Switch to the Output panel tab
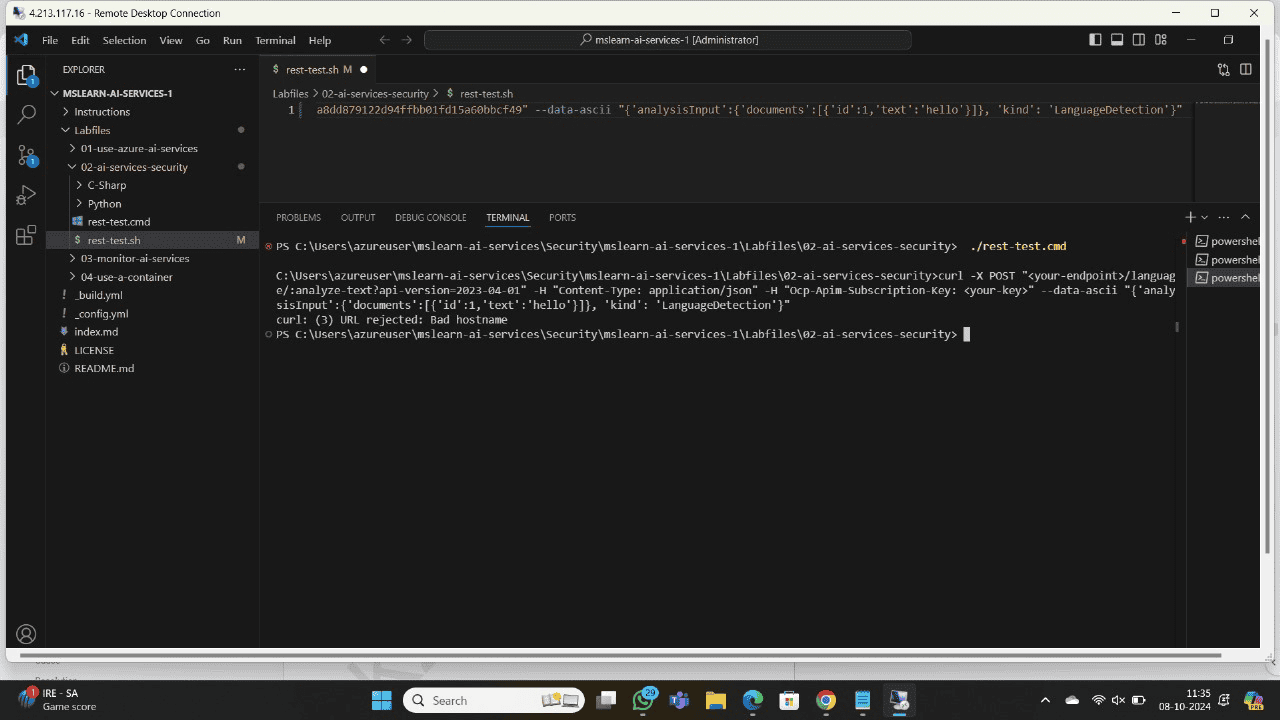The width and height of the screenshot is (1280, 720). coord(358,217)
